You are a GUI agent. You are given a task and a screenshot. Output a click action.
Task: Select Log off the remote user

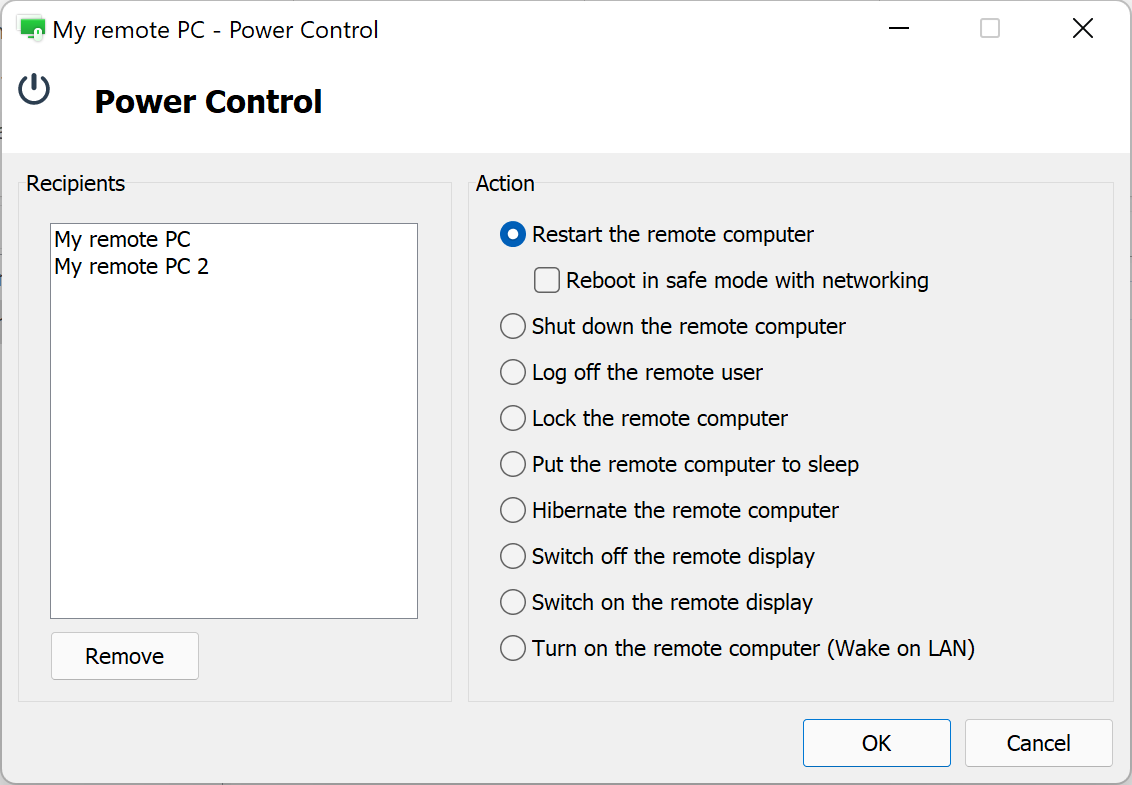[x=513, y=373]
